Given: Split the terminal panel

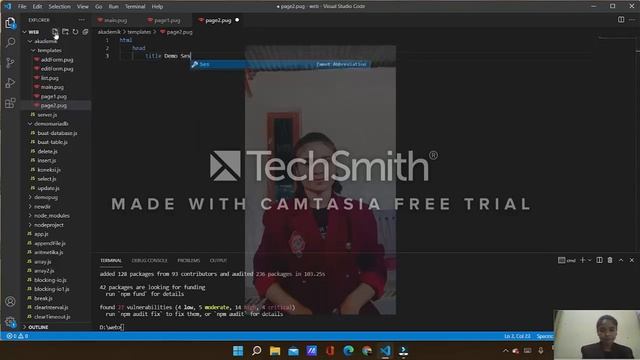Looking at the screenshot, I should pyautogui.click(x=599, y=260).
